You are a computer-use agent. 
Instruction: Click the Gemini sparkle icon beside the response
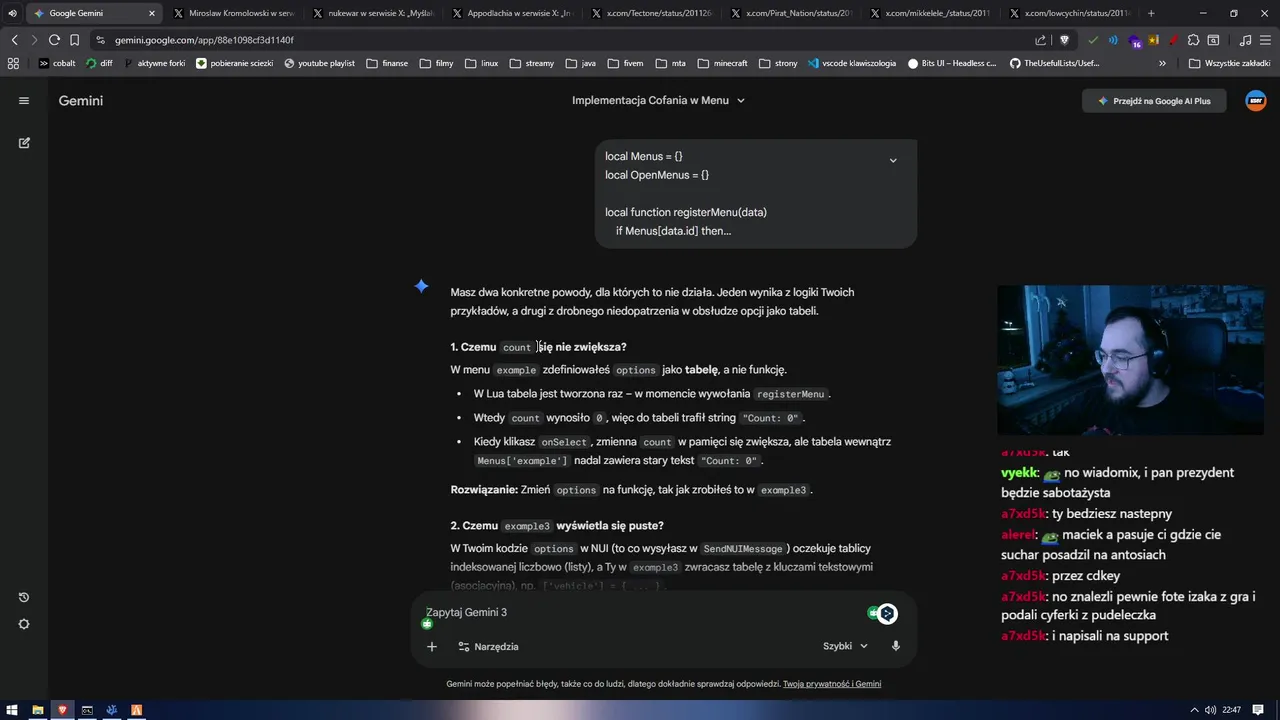coord(422,287)
